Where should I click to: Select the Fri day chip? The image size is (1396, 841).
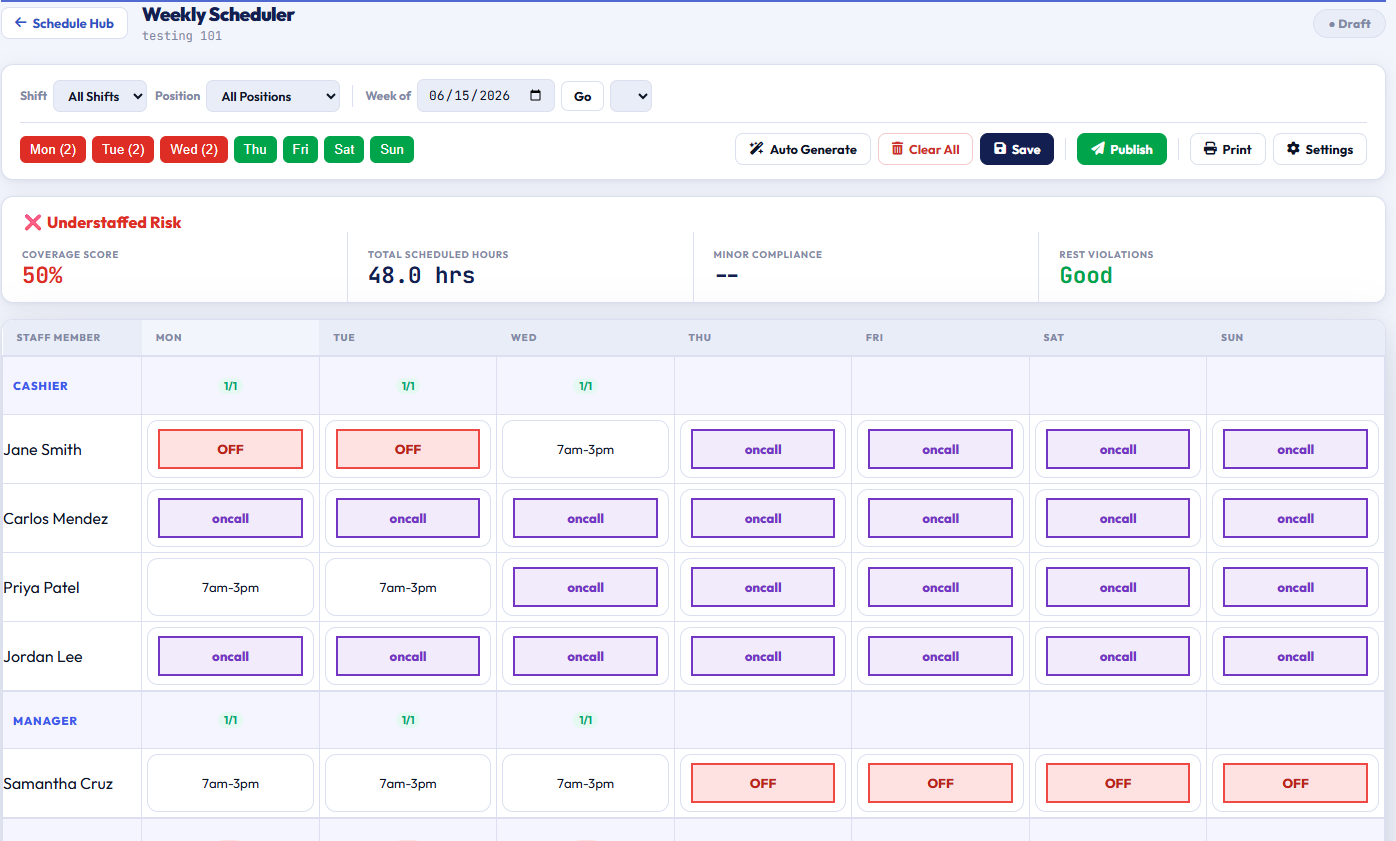(x=300, y=149)
